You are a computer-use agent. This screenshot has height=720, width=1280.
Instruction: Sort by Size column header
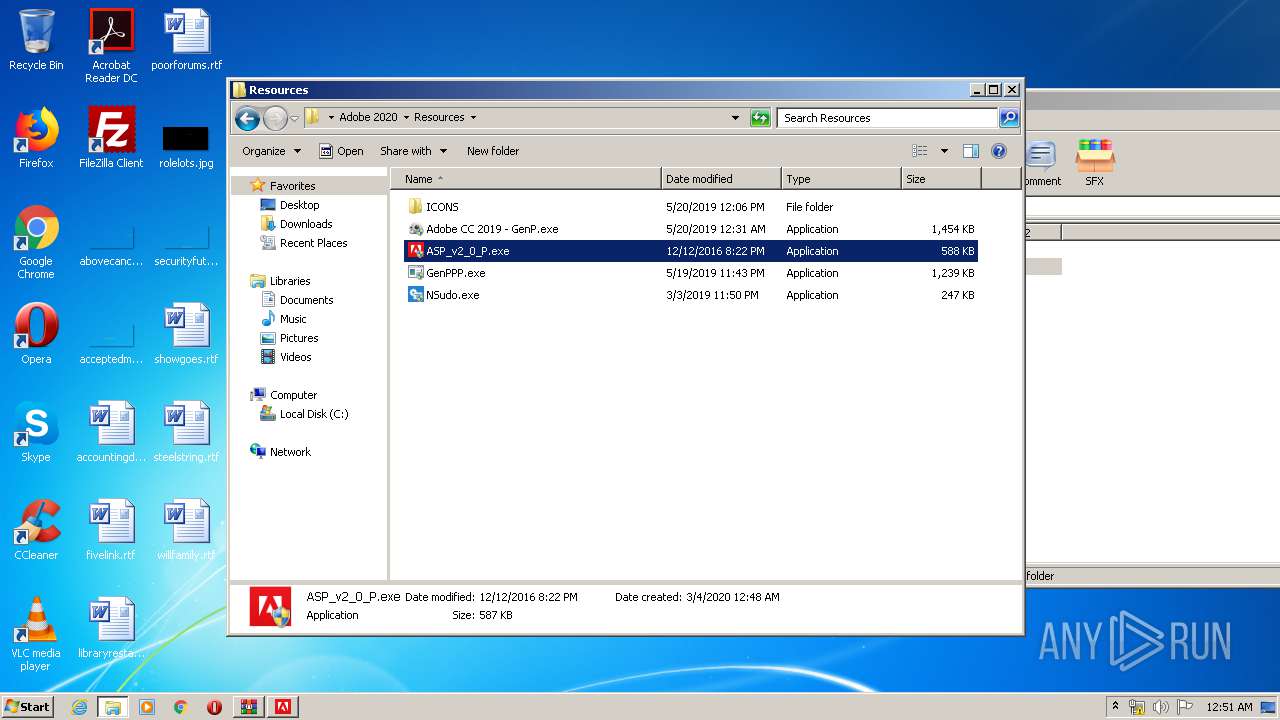click(941, 179)
